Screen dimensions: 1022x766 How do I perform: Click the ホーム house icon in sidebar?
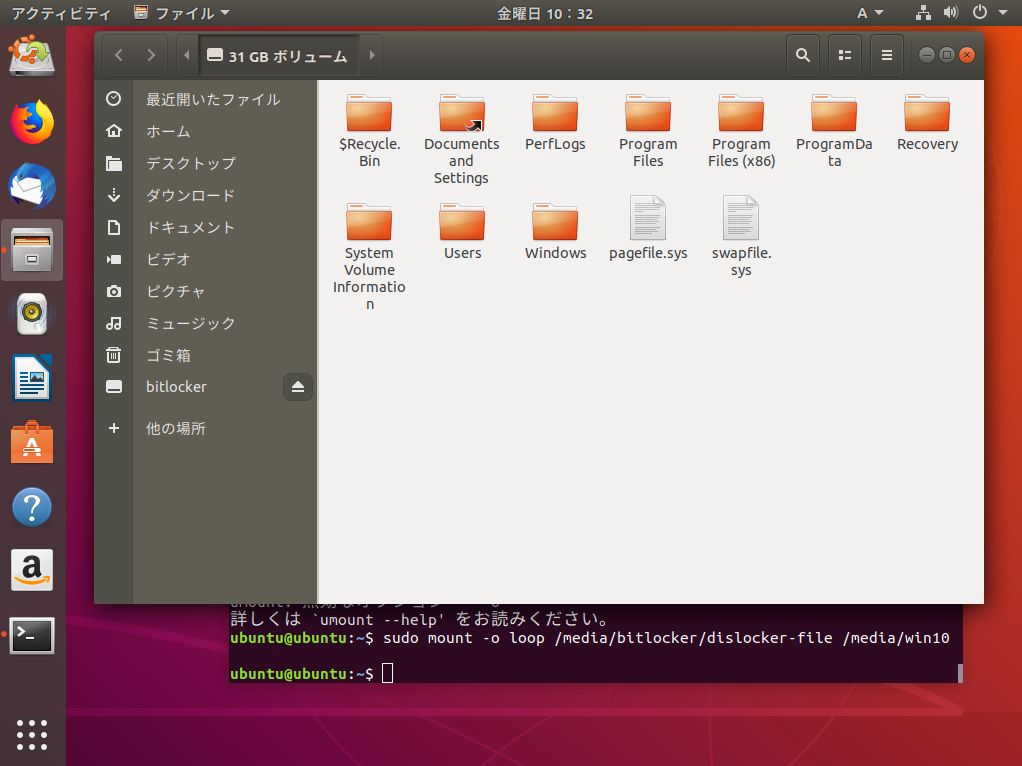[114, 131]
